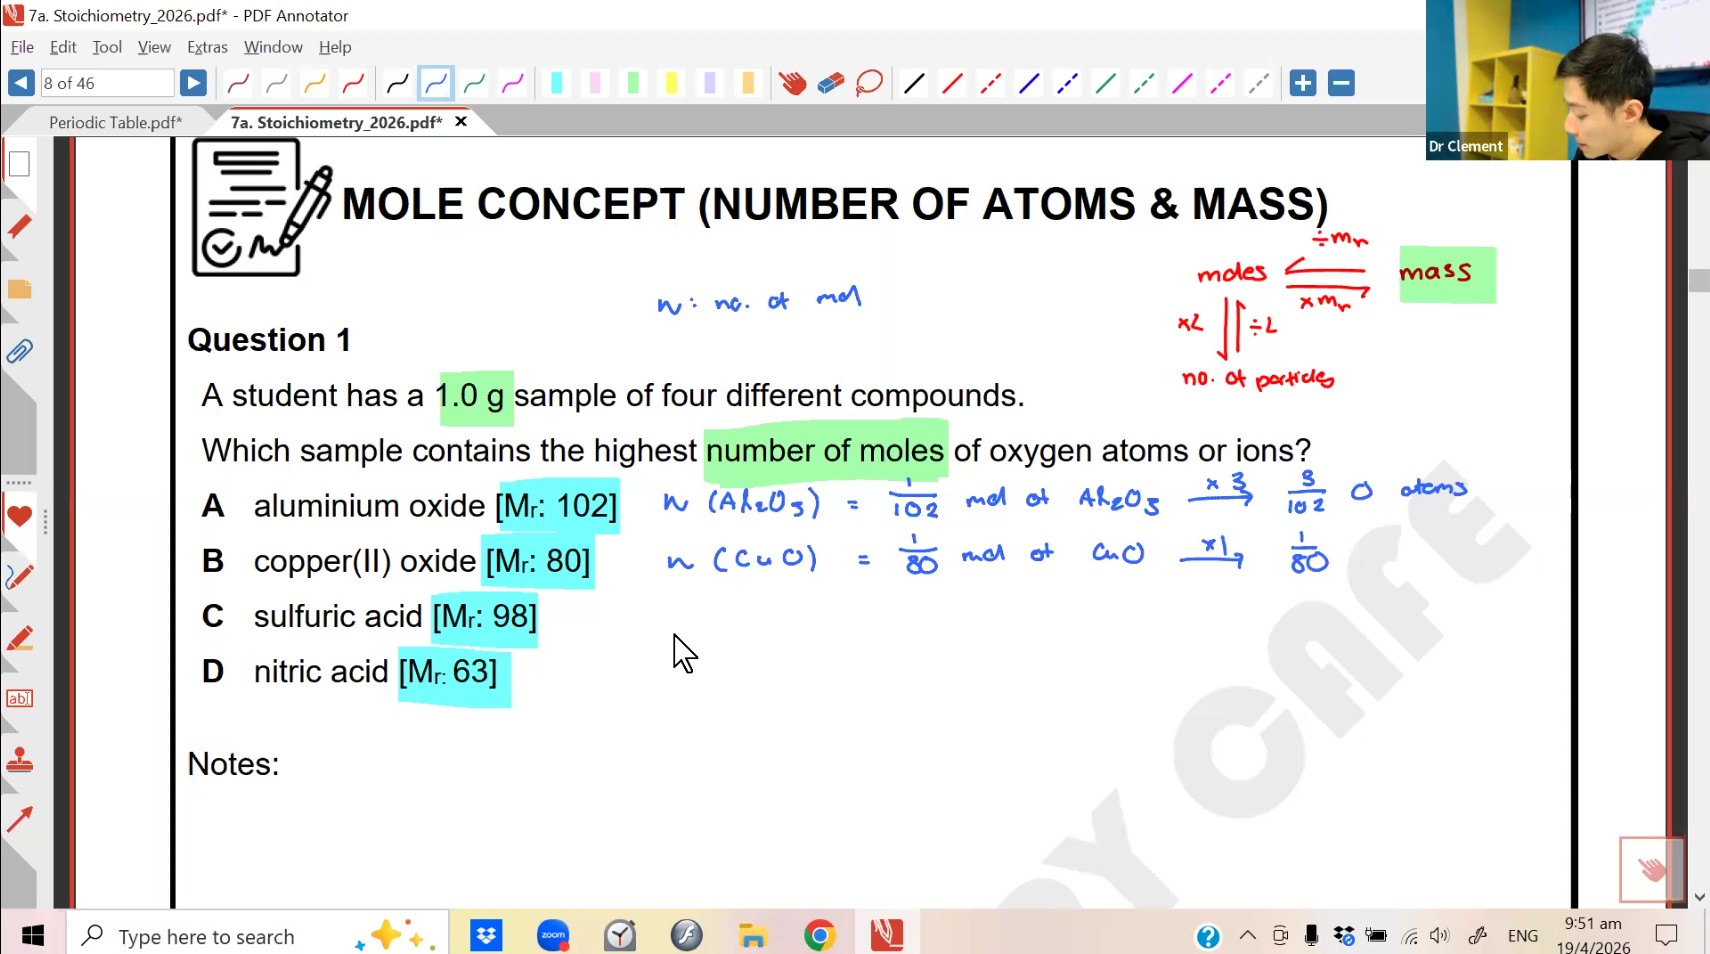
Task: Open the heart favorites sidebar
Action: coord(19,517)
